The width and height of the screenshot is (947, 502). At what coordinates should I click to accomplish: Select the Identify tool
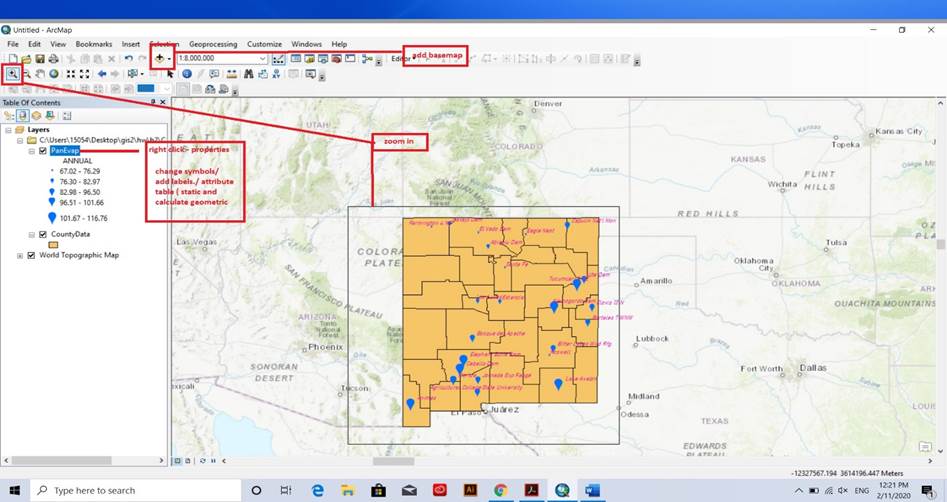(187, 74)
